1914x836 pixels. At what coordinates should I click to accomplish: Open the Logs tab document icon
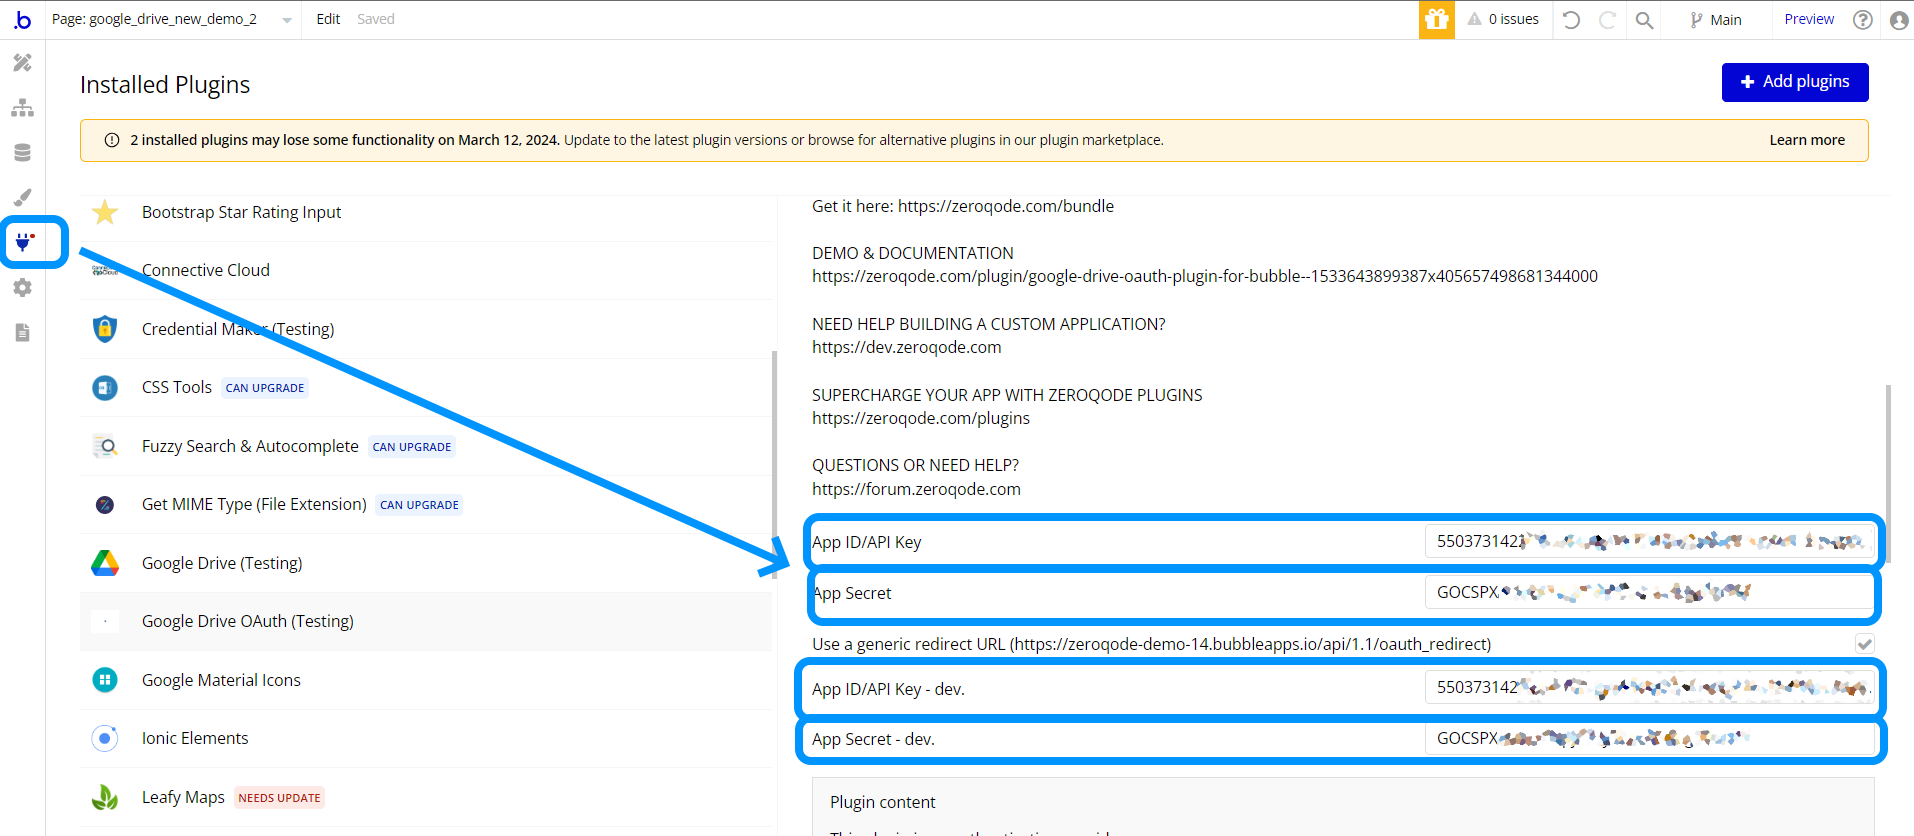[22, 332]
